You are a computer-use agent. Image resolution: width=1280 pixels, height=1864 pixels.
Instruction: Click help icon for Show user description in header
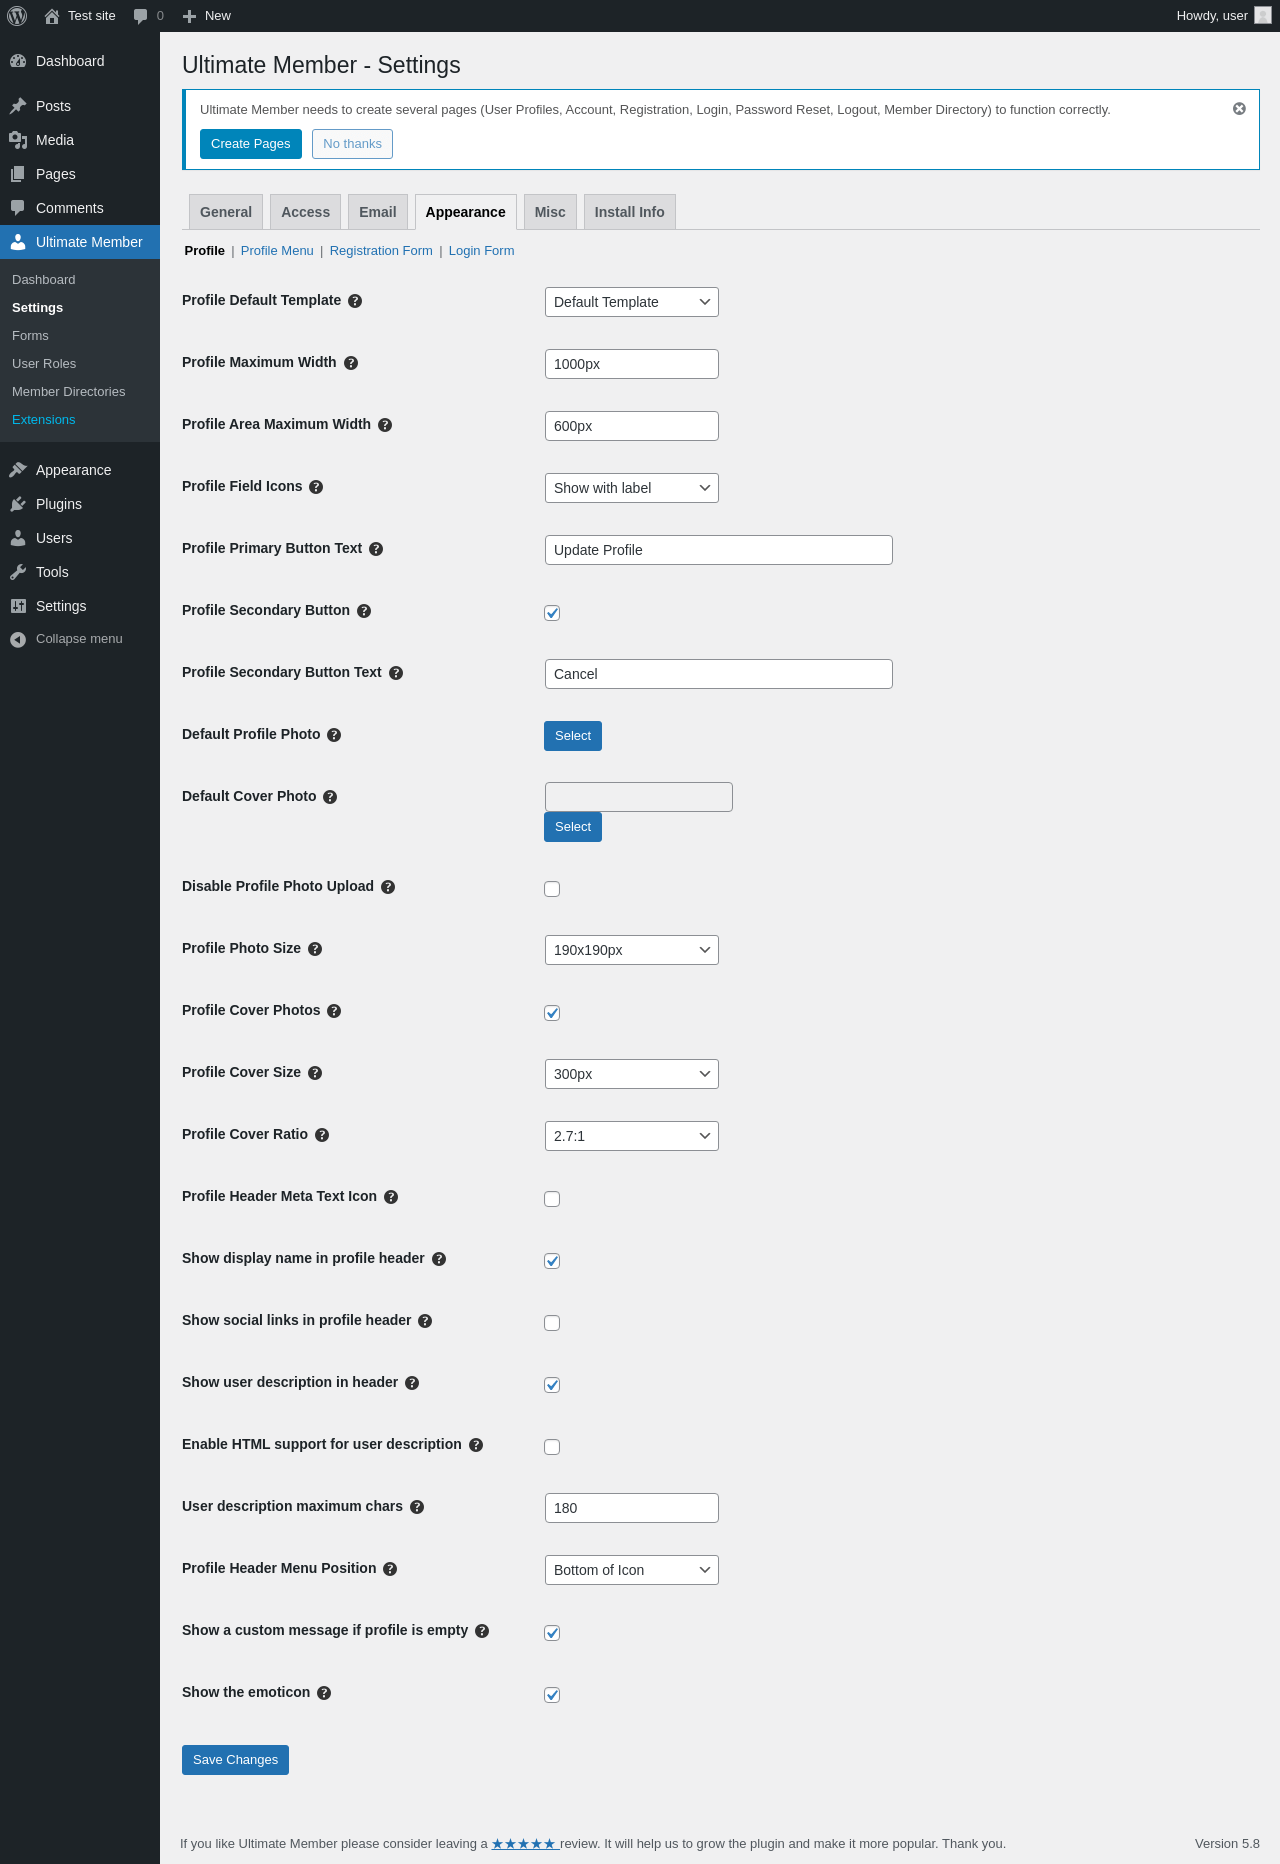pyautogui.click(x=412, y=1383)
